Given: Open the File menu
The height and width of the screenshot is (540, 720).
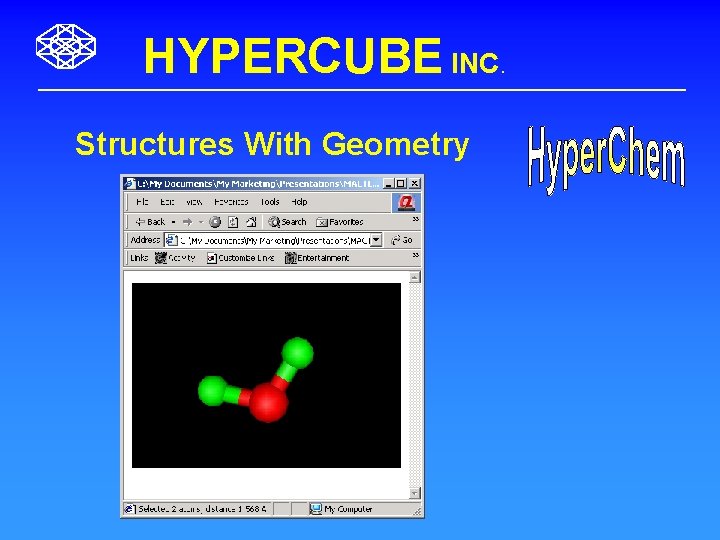Looking at the screenshot, I should [x=142, y=202].
